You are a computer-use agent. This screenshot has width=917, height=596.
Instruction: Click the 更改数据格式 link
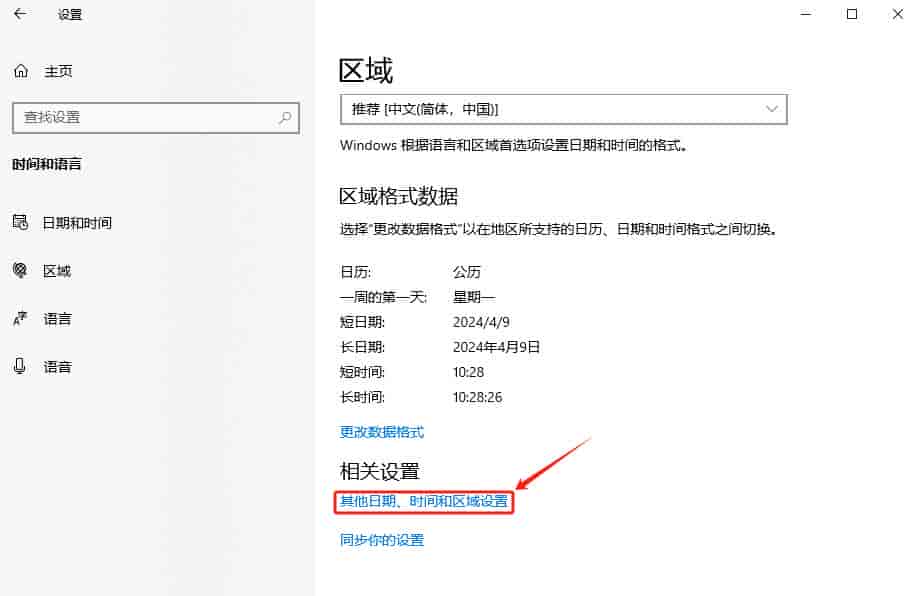point(382,432)
